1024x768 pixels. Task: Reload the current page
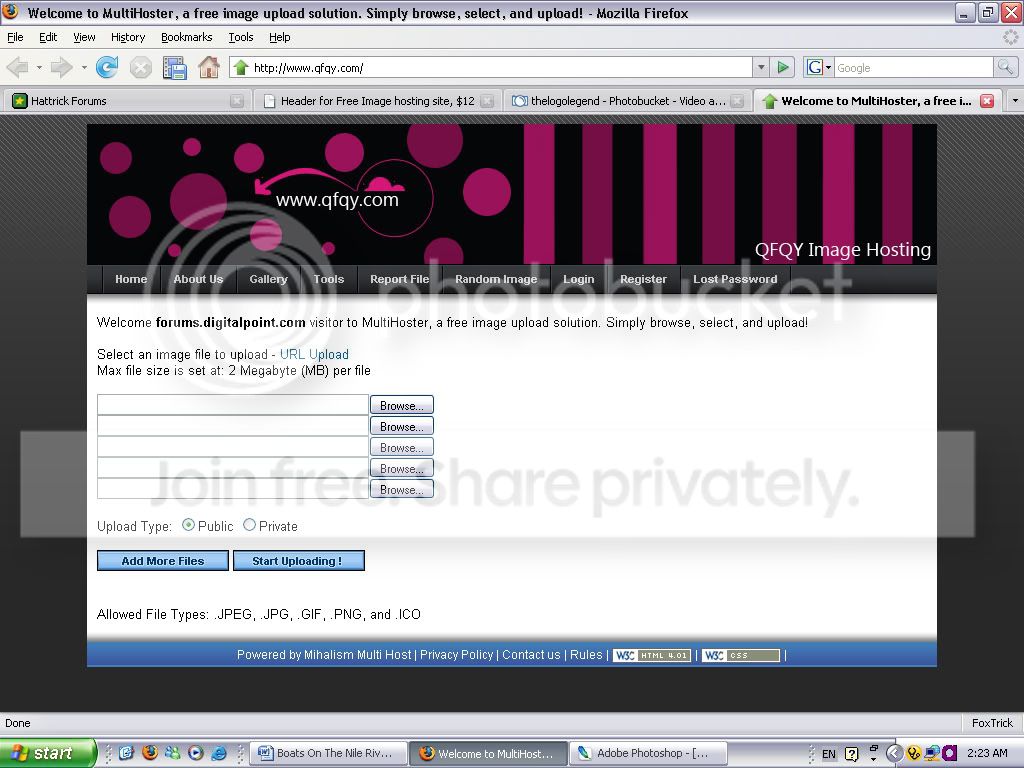(x=107, y=67)
